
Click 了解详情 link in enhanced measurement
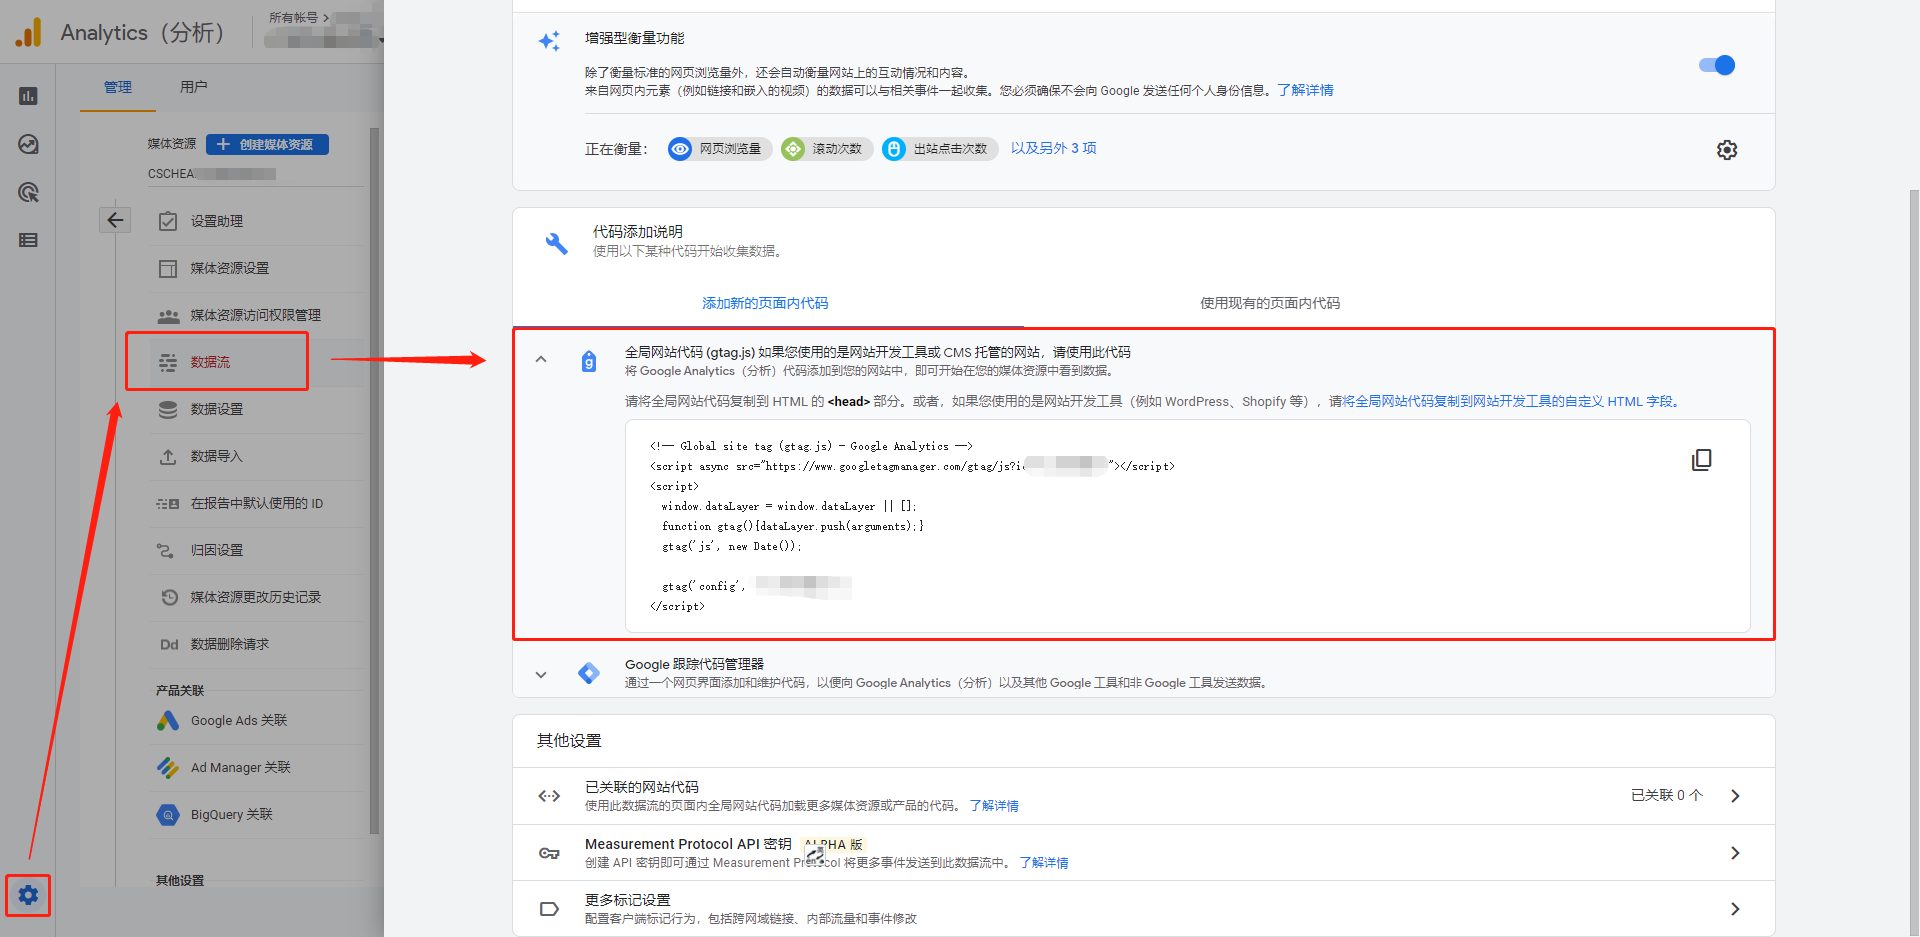click(1305, 90)
